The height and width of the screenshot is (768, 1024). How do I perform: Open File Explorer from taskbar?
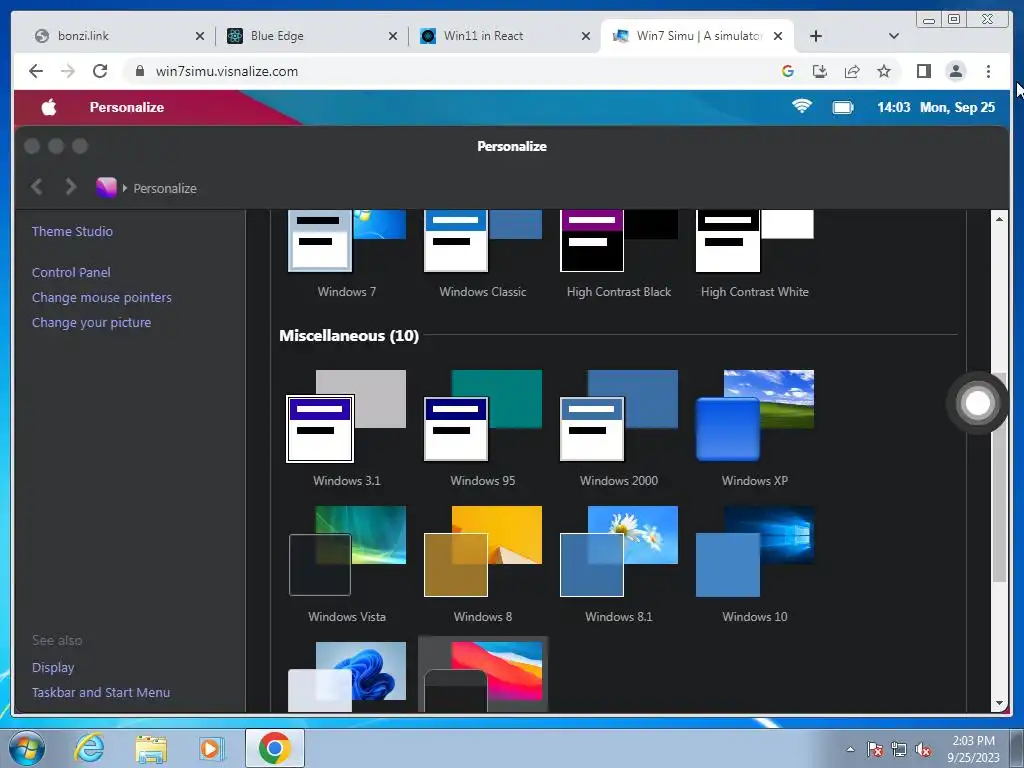coord(151,749)
